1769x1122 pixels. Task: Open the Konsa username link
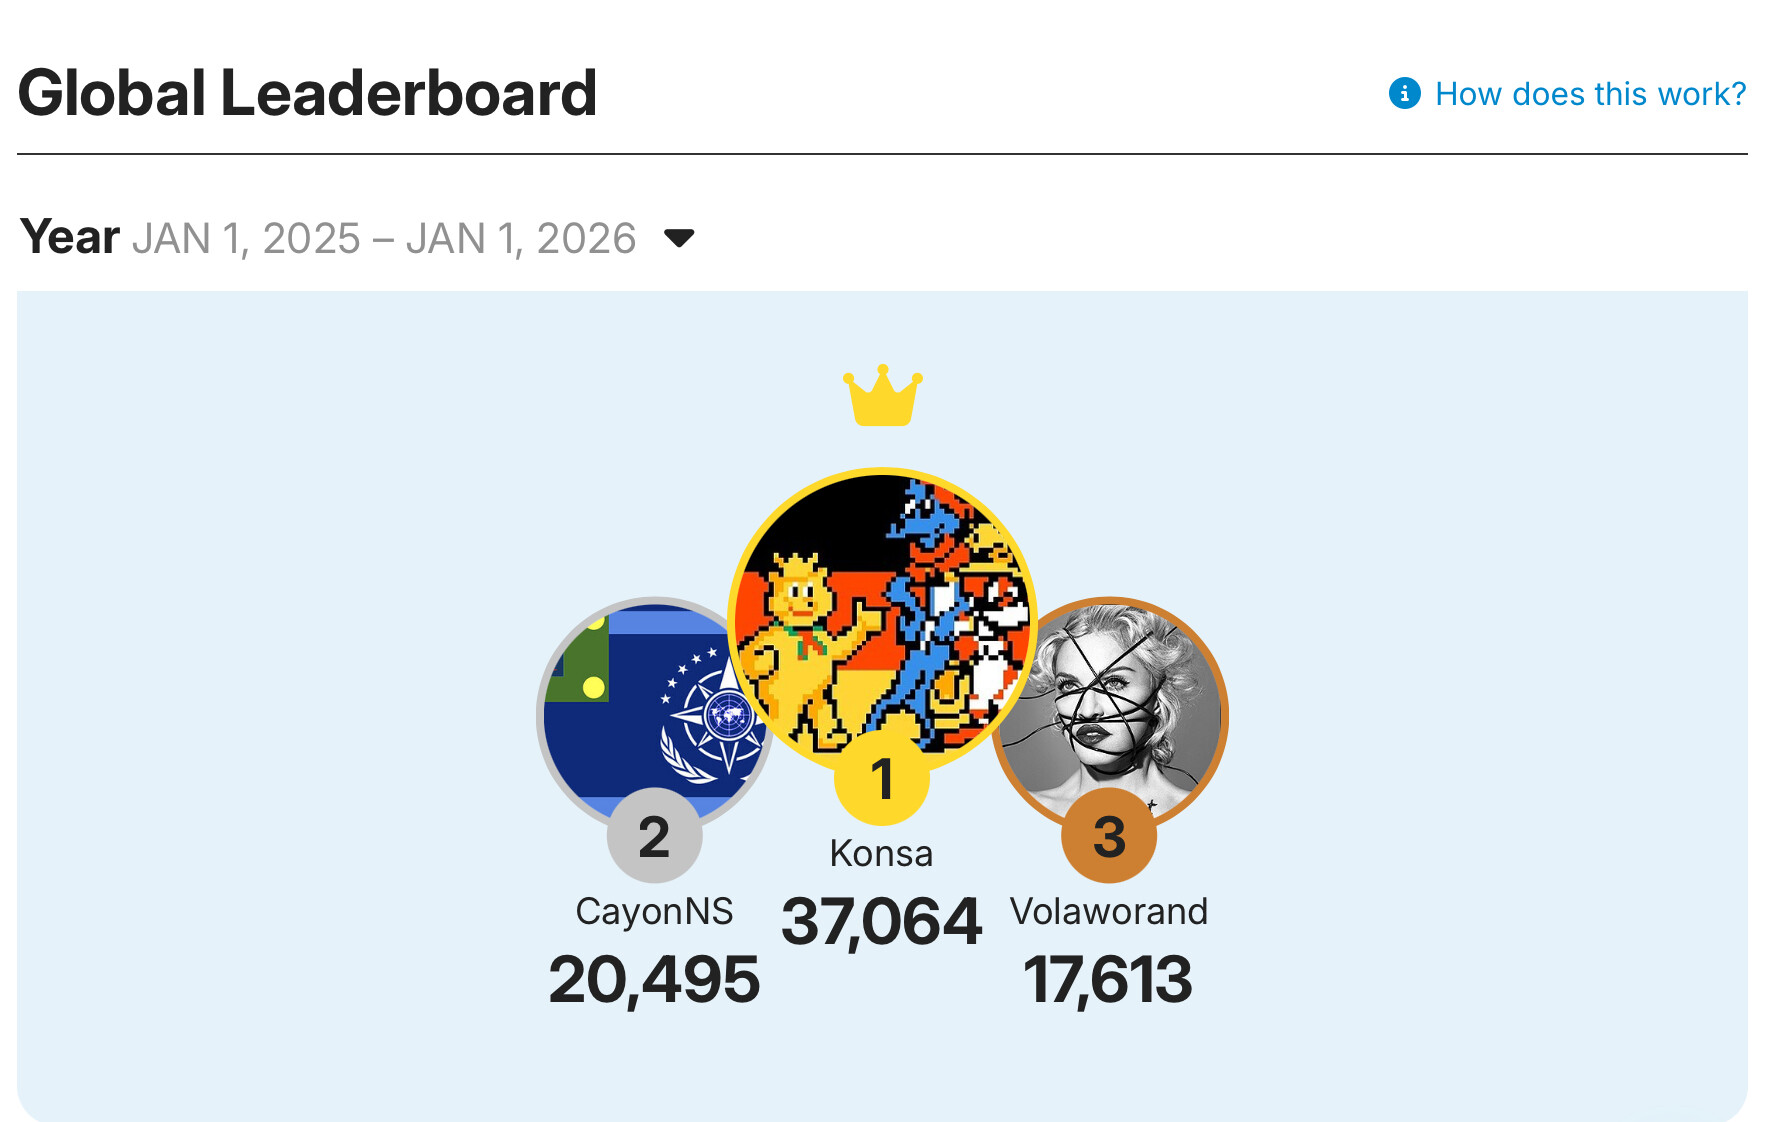coord(881,854)
